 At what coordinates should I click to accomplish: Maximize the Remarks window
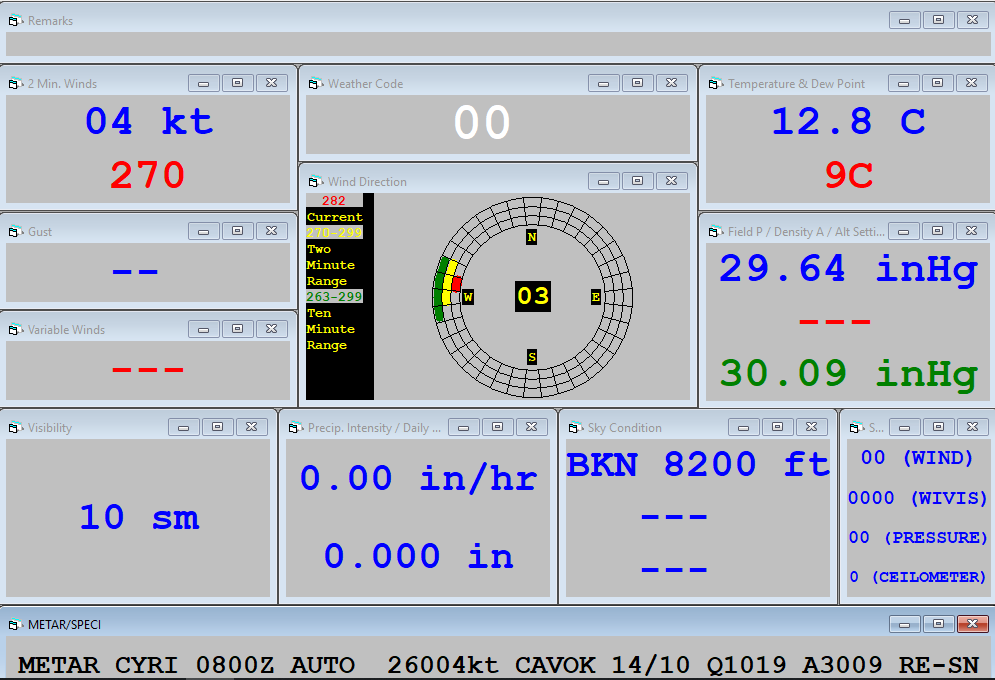(x=938, y=20)
